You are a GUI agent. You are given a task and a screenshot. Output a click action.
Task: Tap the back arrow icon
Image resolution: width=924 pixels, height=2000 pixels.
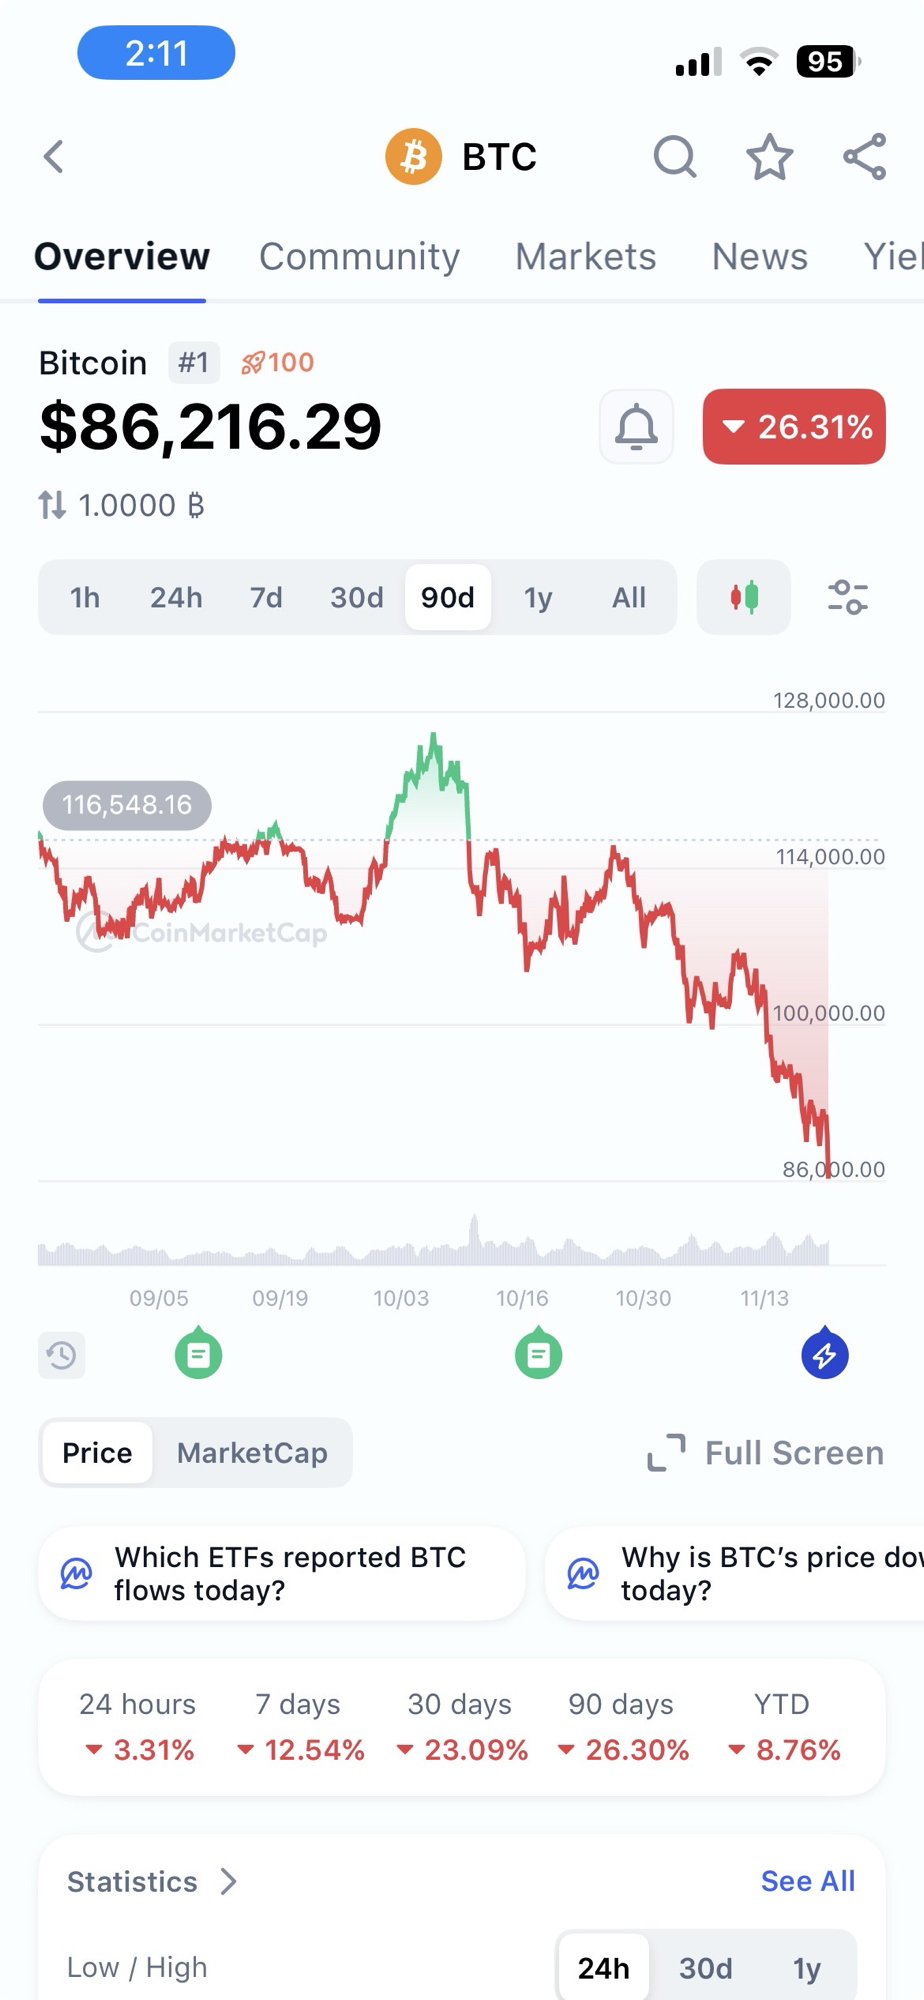pyautogui.click(x=54, y=156)
